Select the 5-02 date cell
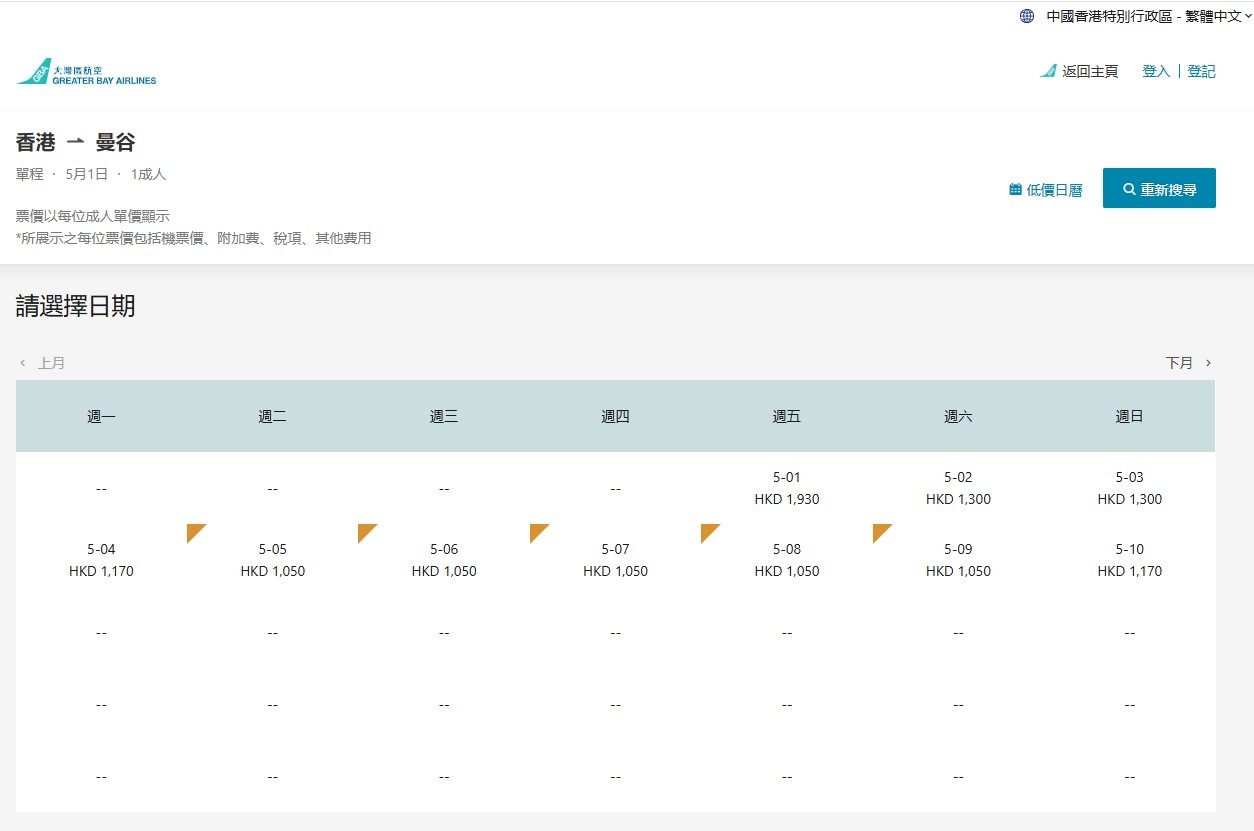Image resolution: width=1254 pixels, height=831 pixels. coord(958,488)
